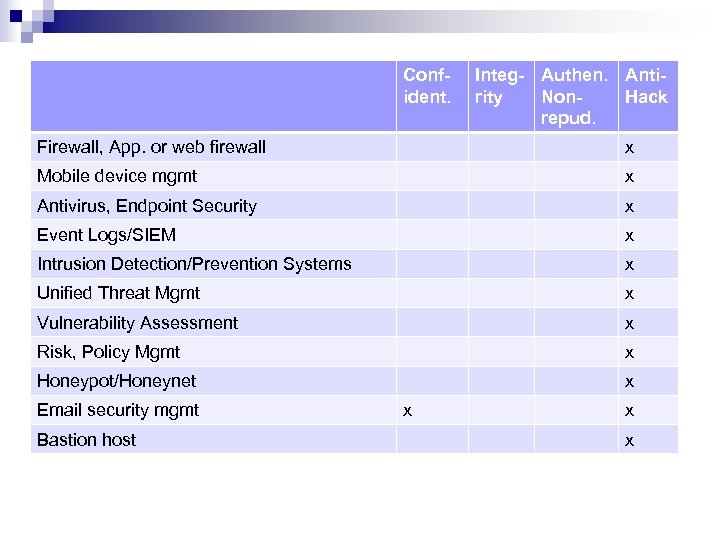Click 'Intrusion Detection/Prevention Systems' row label

click(194, 264)
